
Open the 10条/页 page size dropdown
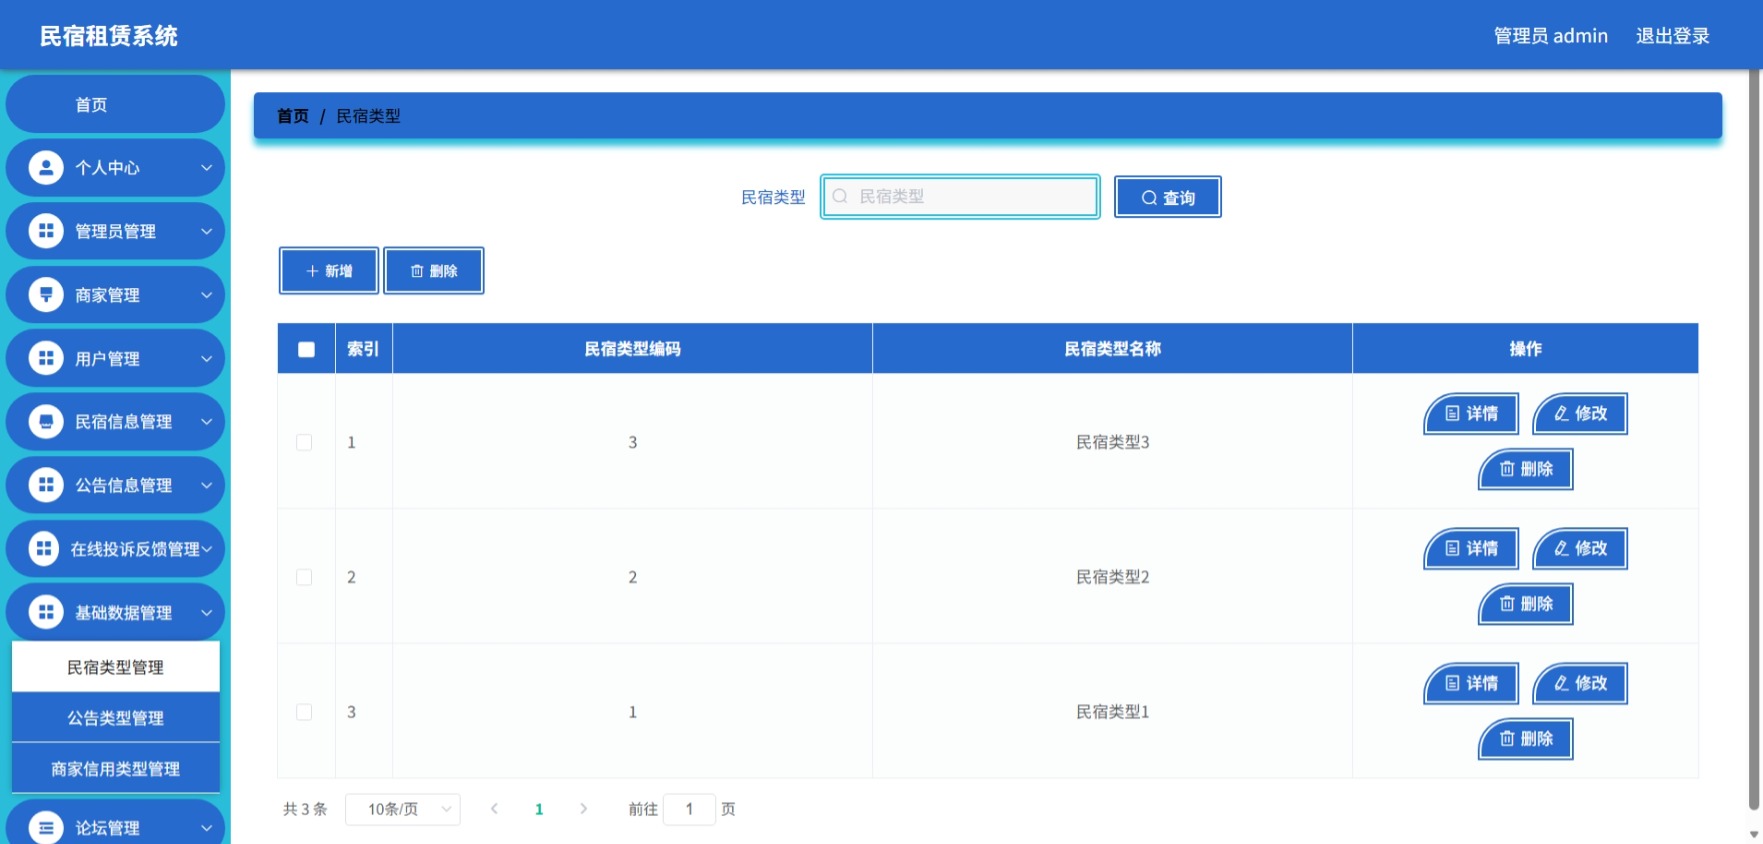[402, 809]
